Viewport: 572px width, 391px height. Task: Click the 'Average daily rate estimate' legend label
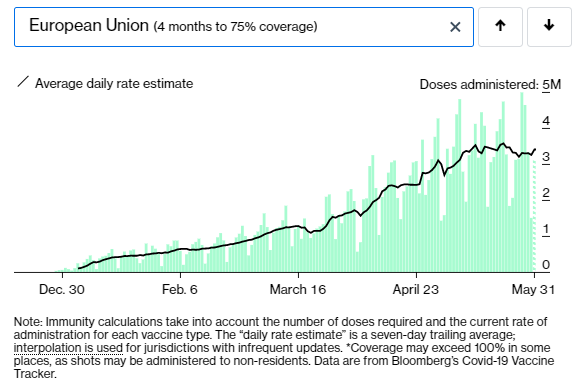click(x=114, y=84)
